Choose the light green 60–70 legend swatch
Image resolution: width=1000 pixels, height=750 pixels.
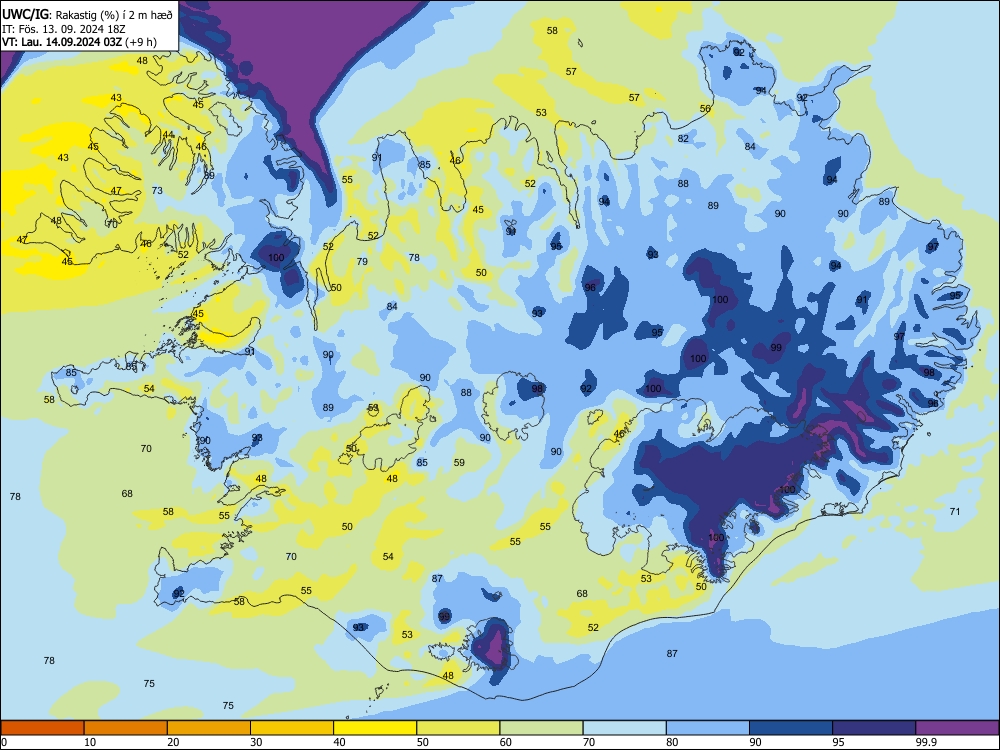click(x=541, y=728)
